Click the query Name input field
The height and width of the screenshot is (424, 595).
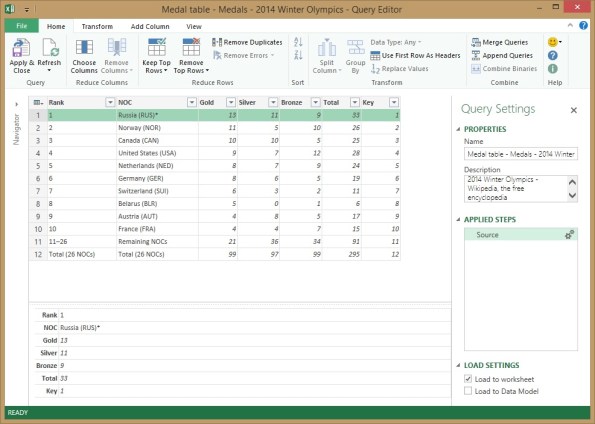point(521,154)
